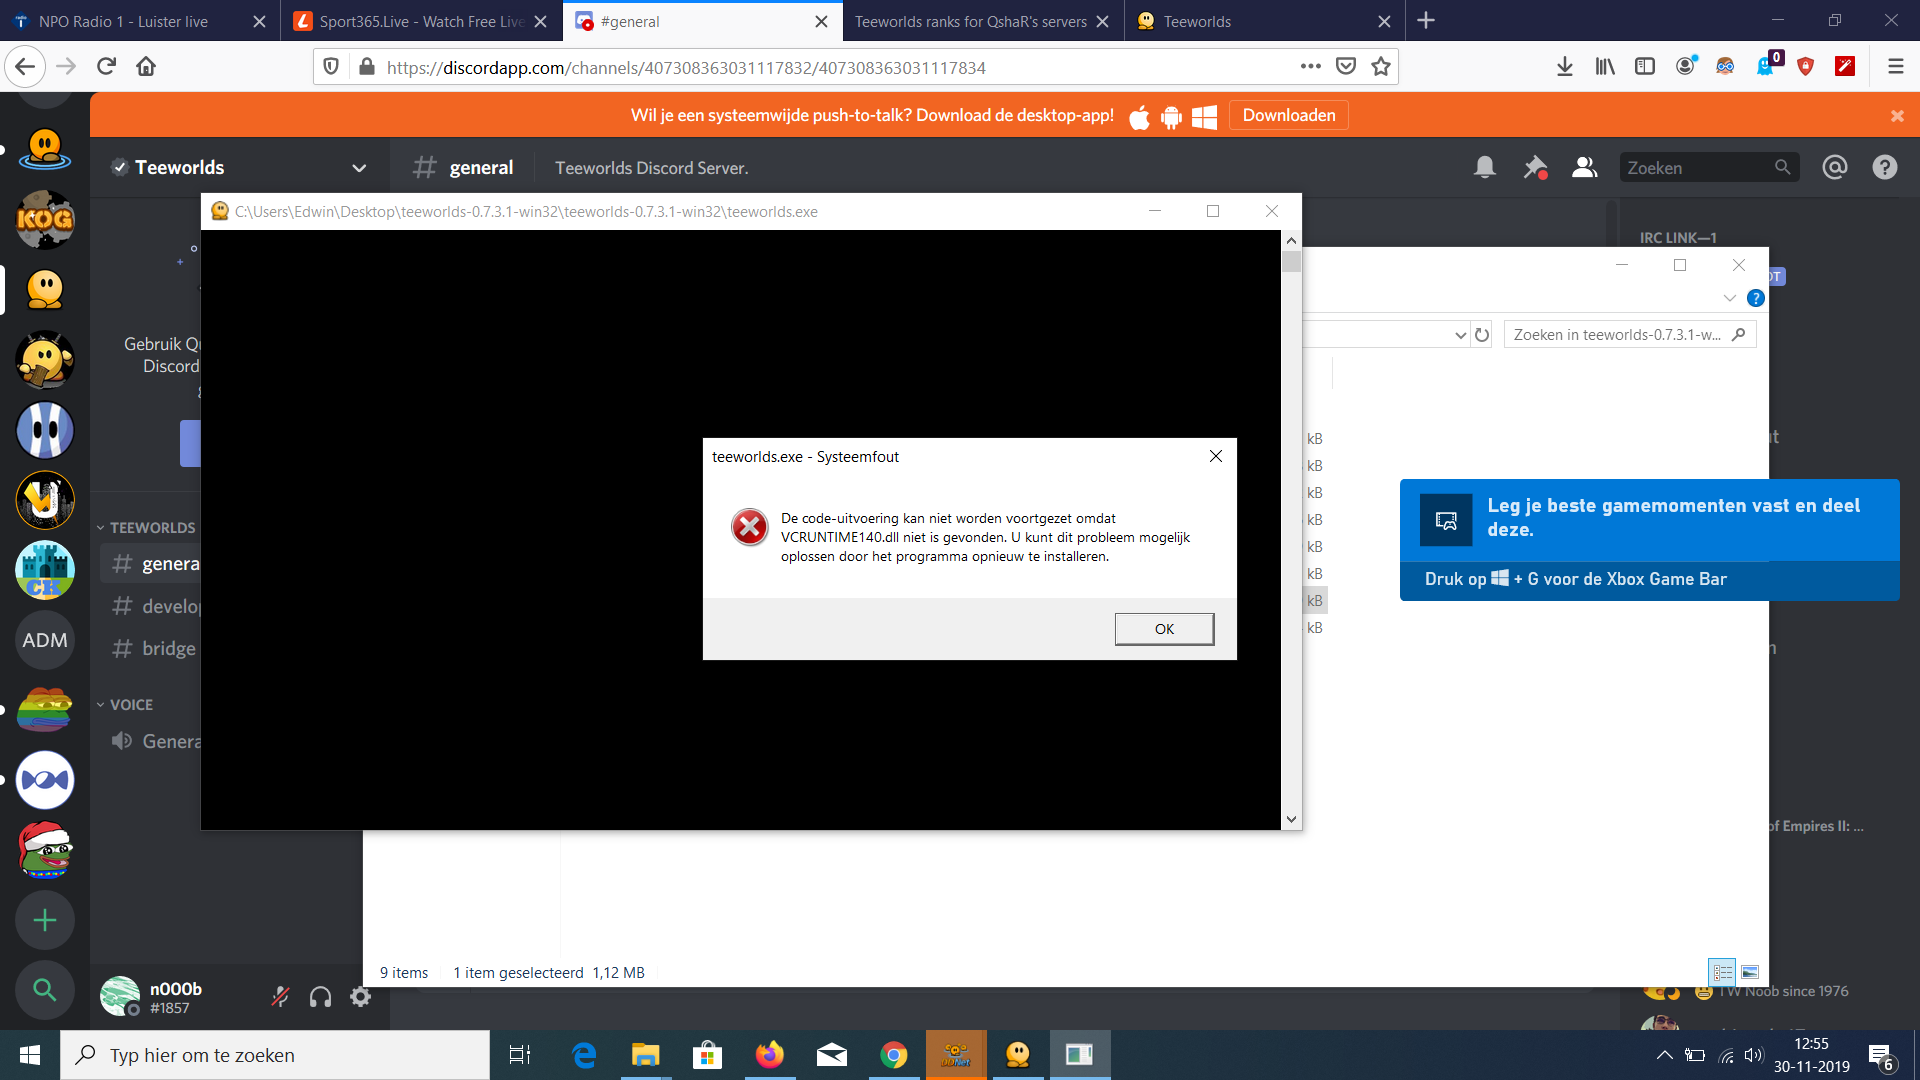The width and height of the screenshot is (1920, 1080).
Task: Select the Santa-hat Pepe server icon
Action: point(45,849)
